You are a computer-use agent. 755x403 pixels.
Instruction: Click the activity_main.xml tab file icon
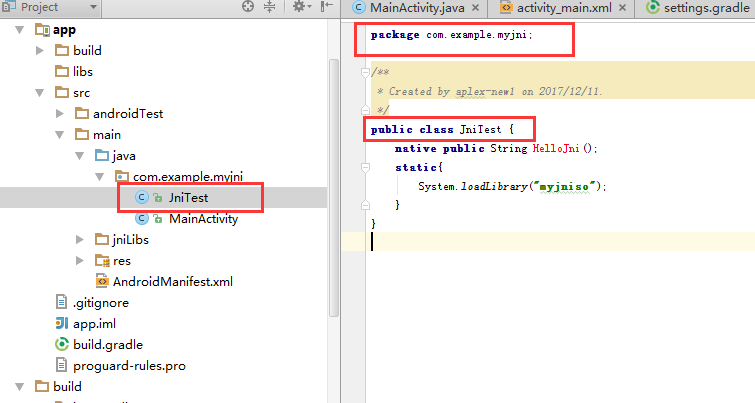[506, 7]
